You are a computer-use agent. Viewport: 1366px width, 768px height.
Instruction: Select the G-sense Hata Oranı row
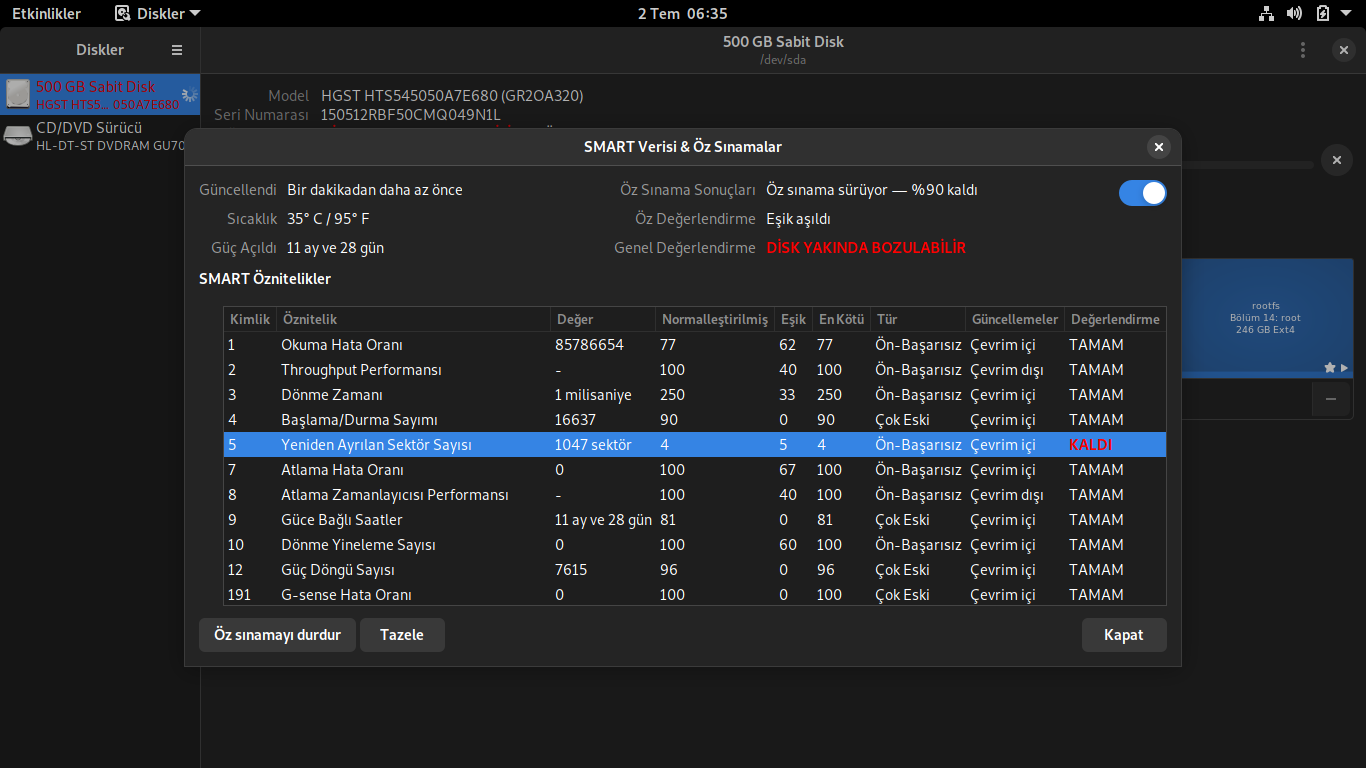click(695, 594)
